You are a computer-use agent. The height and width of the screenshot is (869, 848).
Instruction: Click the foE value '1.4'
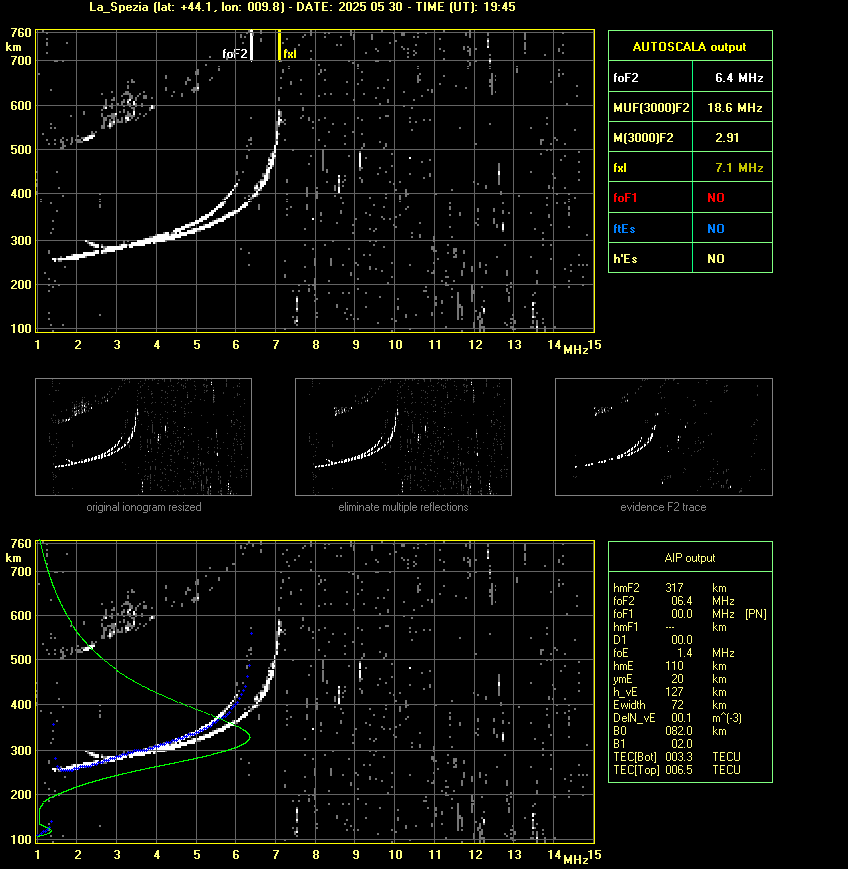click(685, 653)
